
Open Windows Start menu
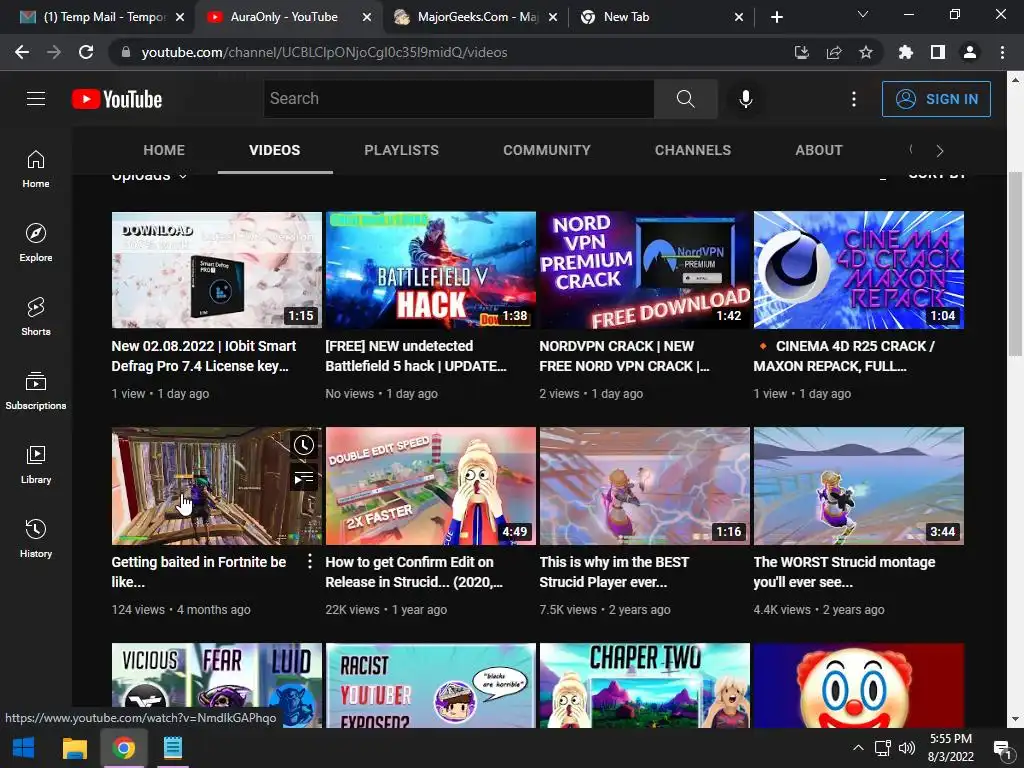[x=24, y=748]
